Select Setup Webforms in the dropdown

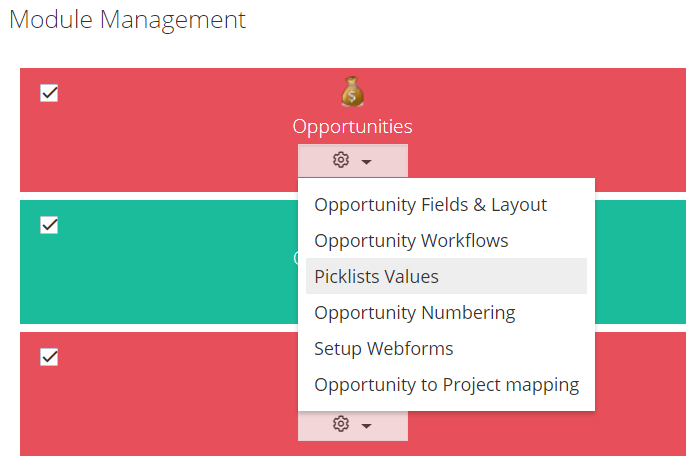(x=383, y=348)
